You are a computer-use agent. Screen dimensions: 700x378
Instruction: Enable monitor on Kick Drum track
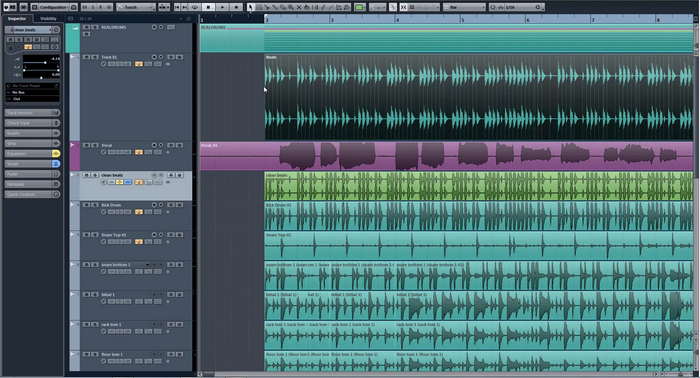point(161,205)
